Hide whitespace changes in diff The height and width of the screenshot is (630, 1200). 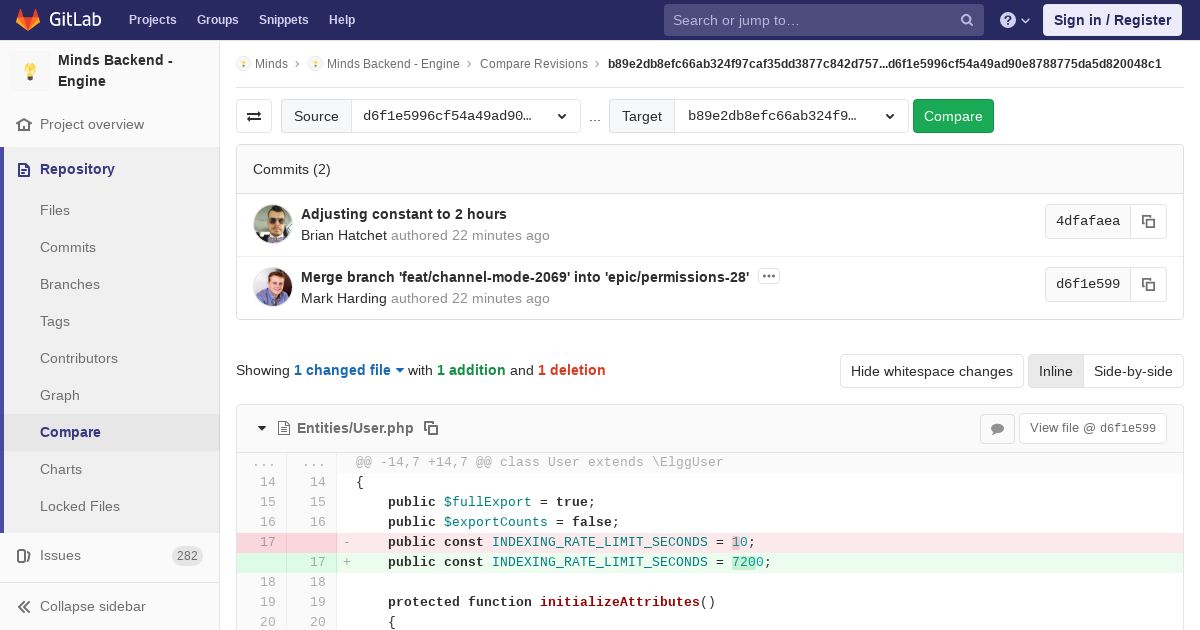pos(931,371)
